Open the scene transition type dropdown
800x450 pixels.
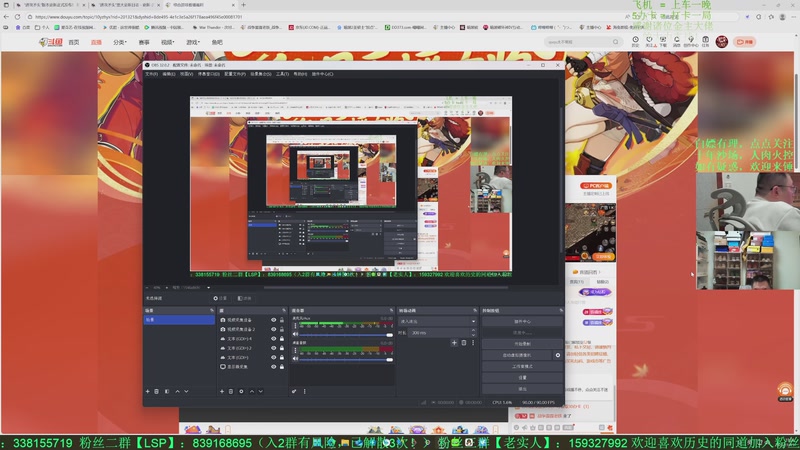tap(437, 321)
